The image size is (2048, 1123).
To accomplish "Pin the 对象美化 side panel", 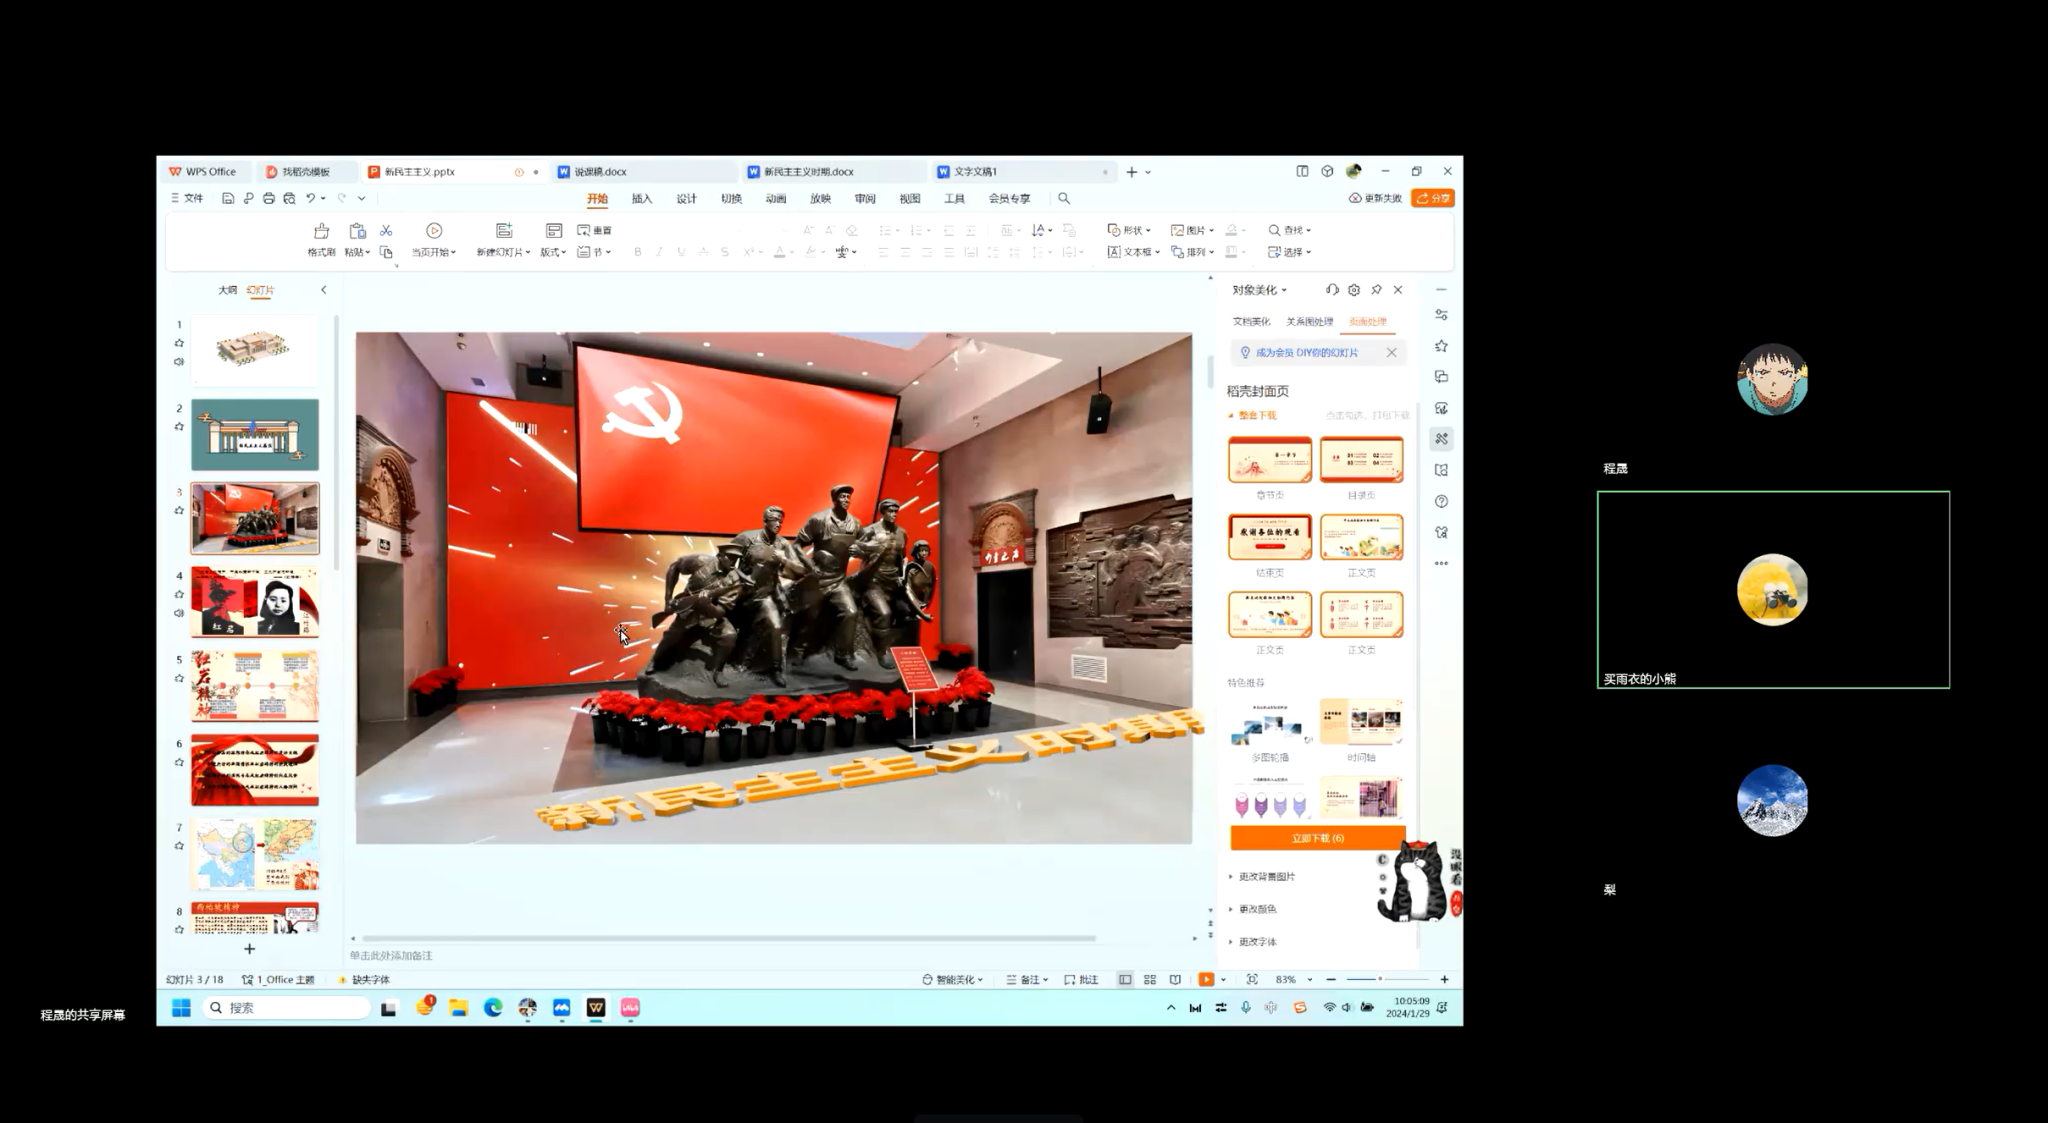I will (1376, 290).
